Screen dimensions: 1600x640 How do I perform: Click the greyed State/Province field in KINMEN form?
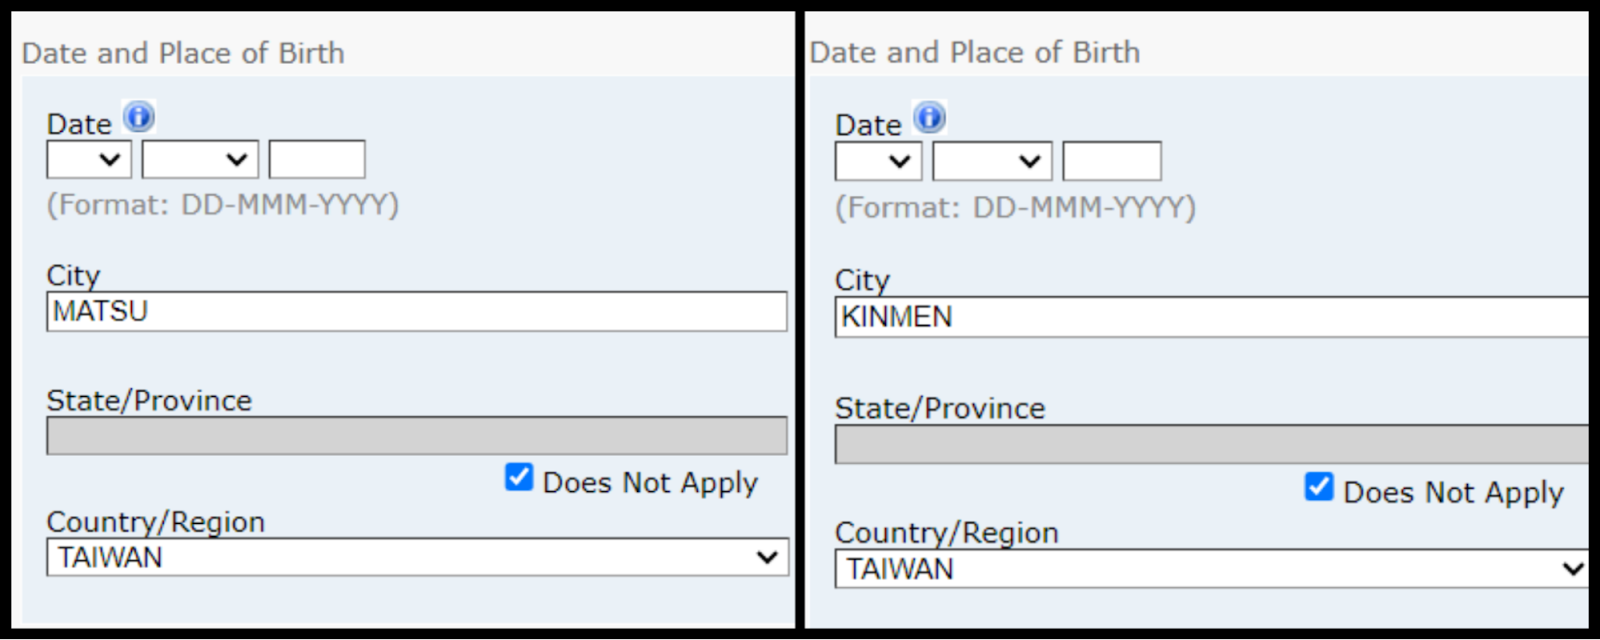[1210, 444]
